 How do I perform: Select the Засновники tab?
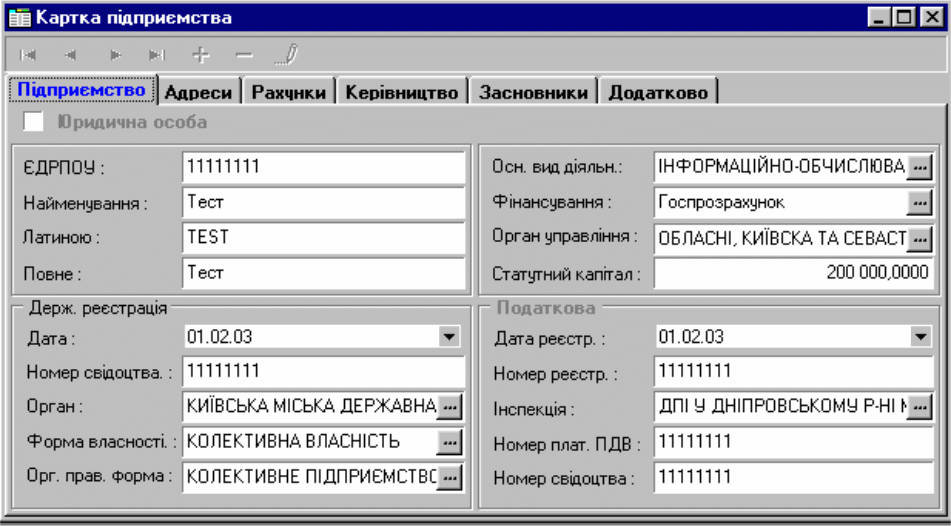[532, 92]
